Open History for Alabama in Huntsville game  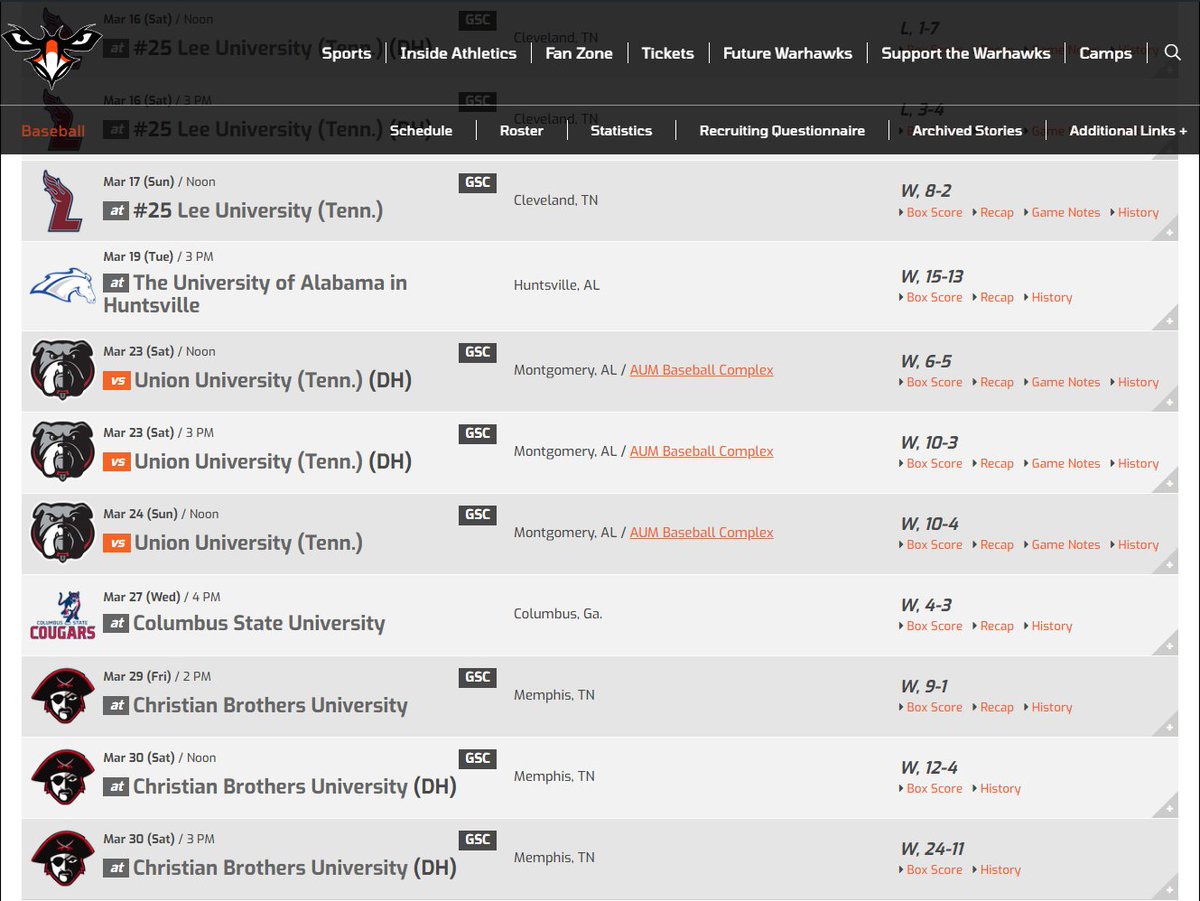coord(1051,297)
